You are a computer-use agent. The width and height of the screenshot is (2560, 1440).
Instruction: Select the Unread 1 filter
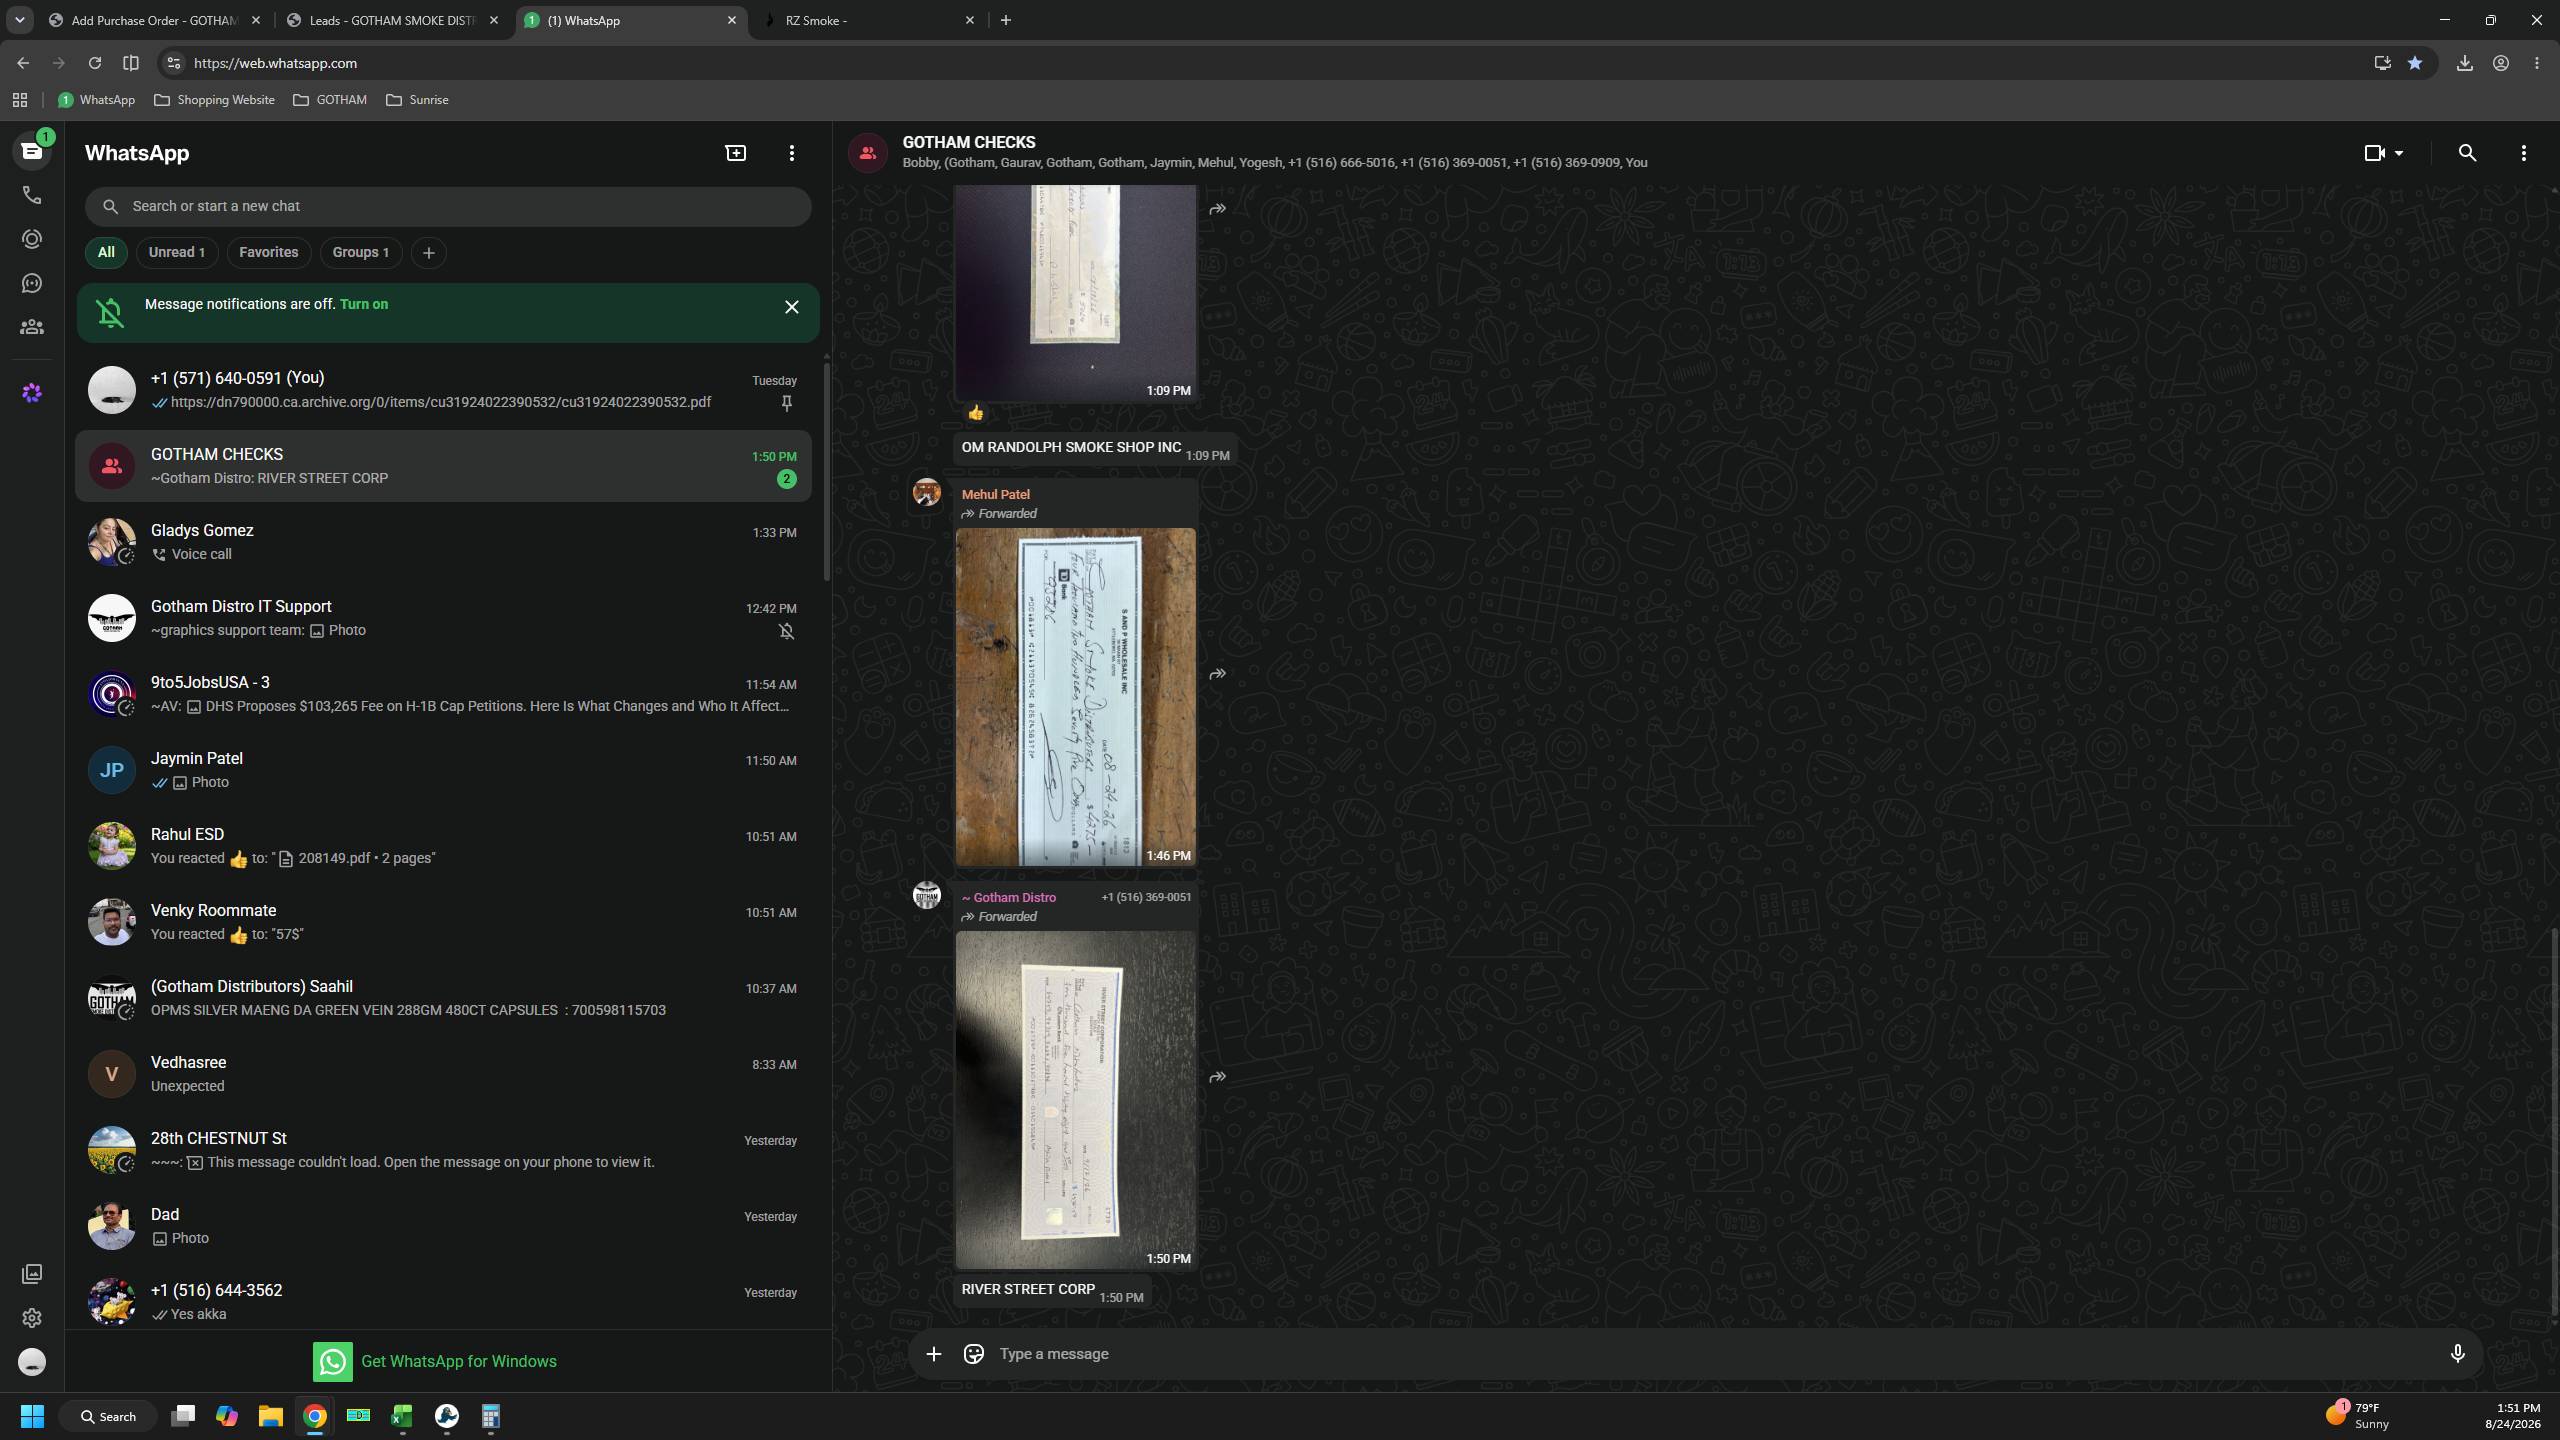click(177, 252)
